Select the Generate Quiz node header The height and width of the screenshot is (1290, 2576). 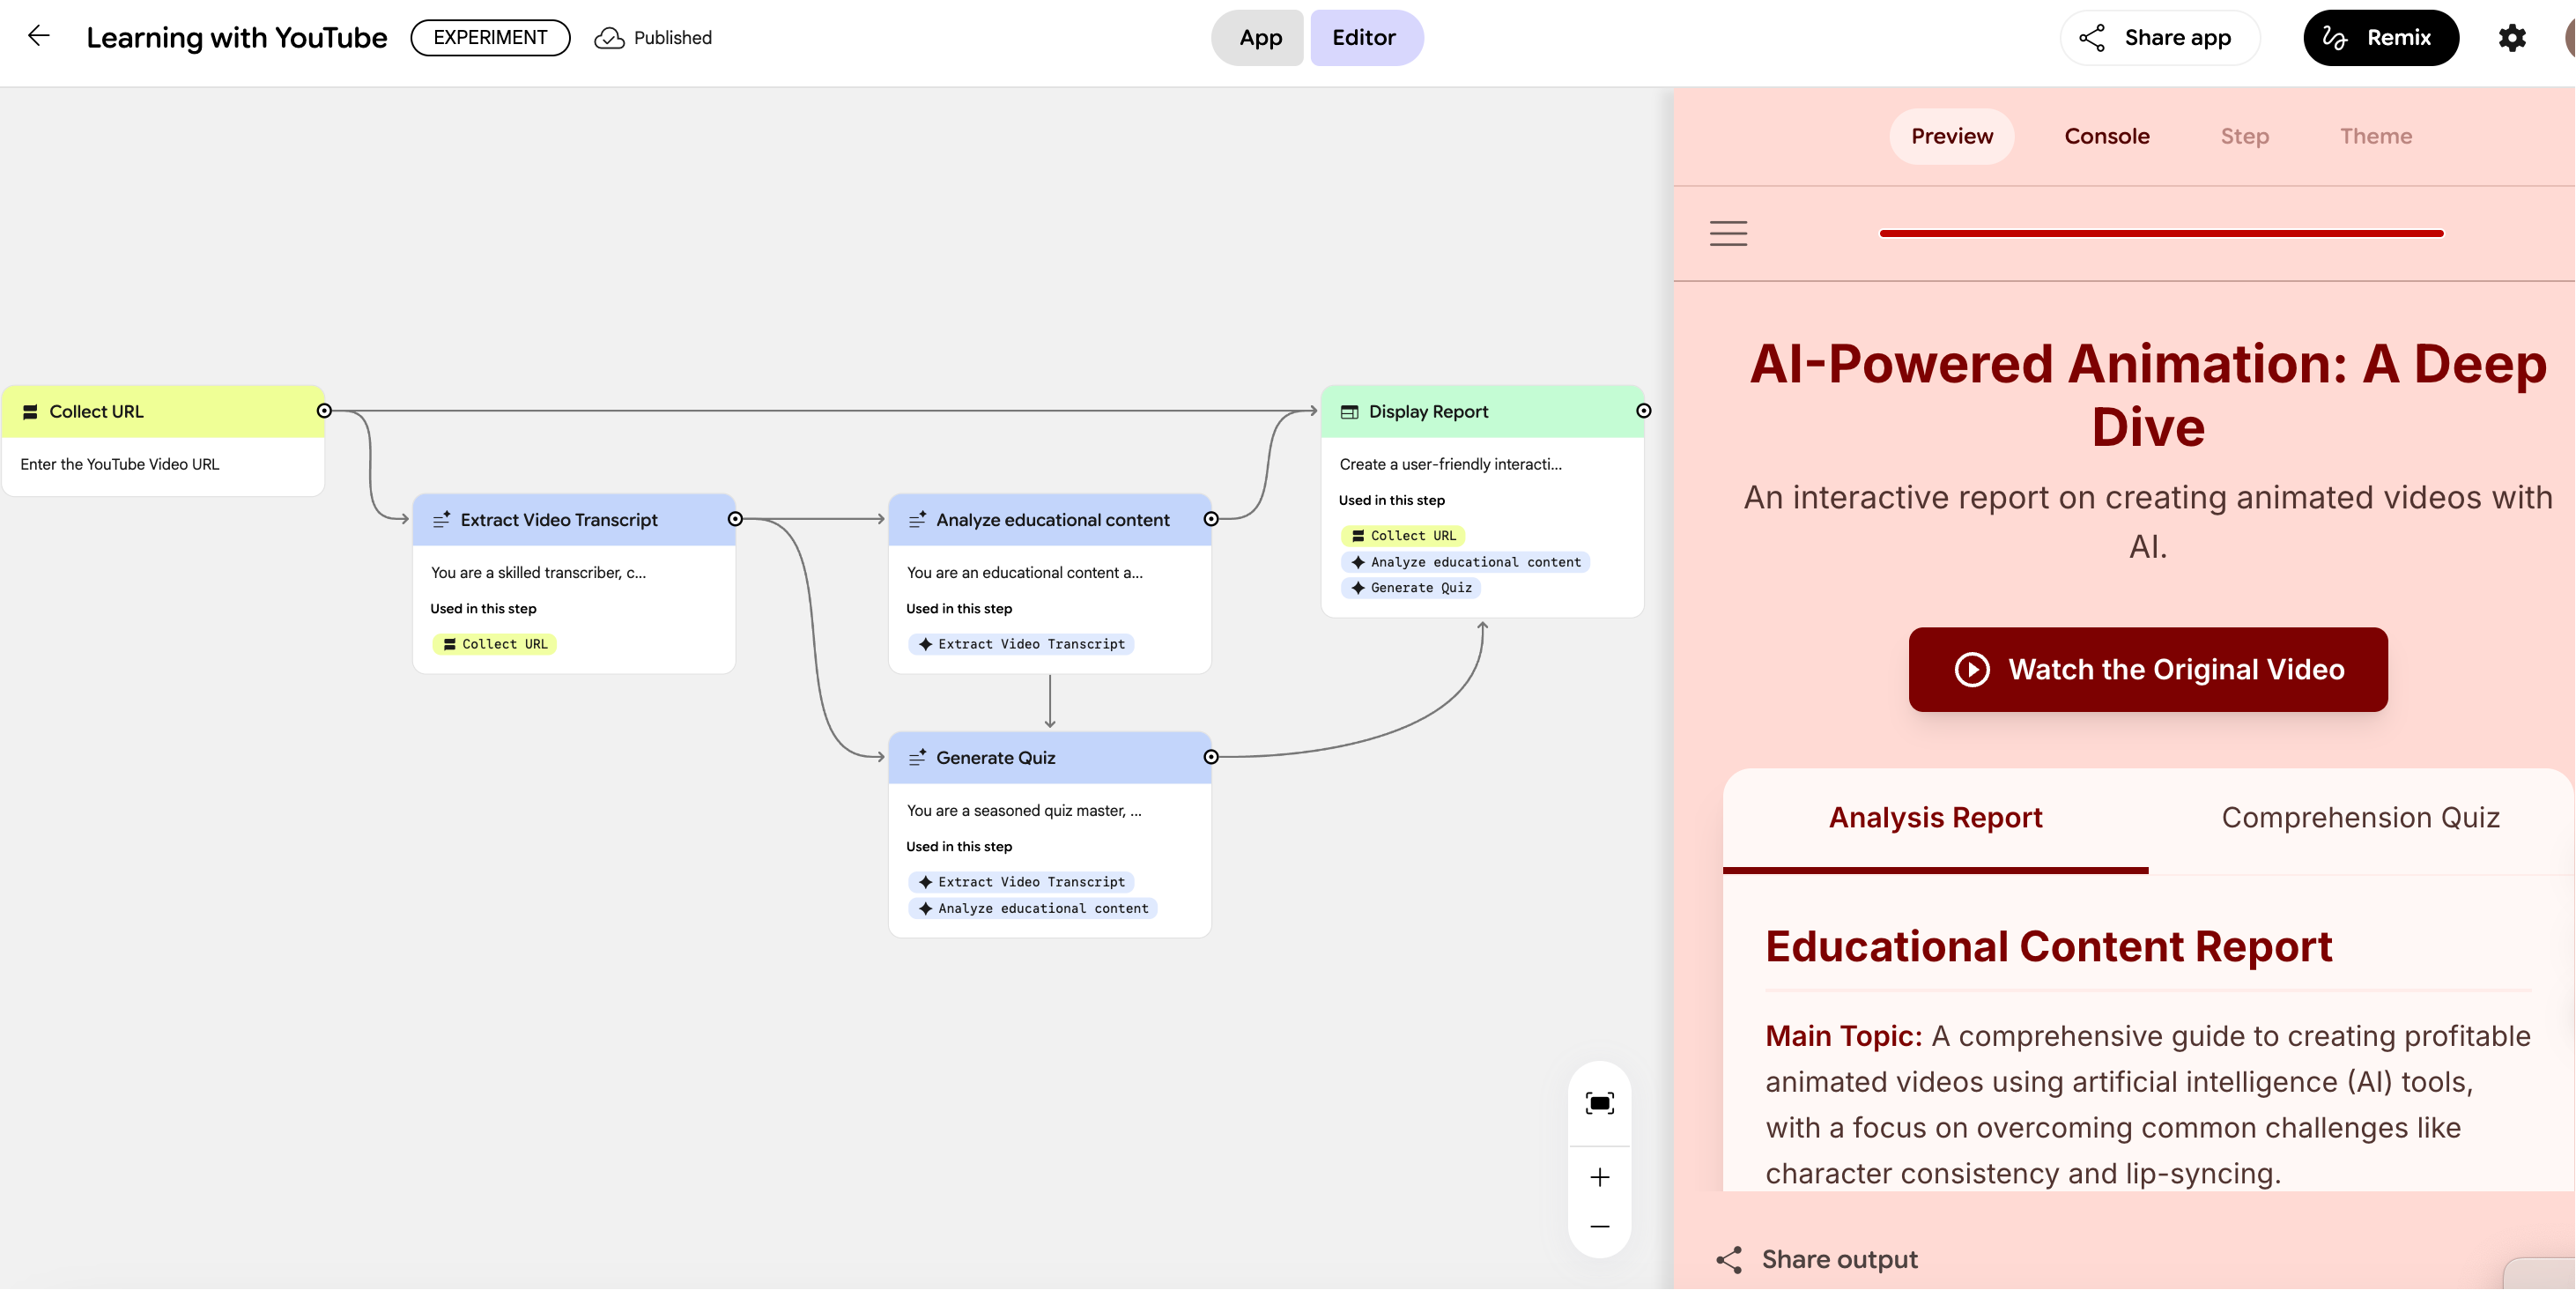point(1050,757)
